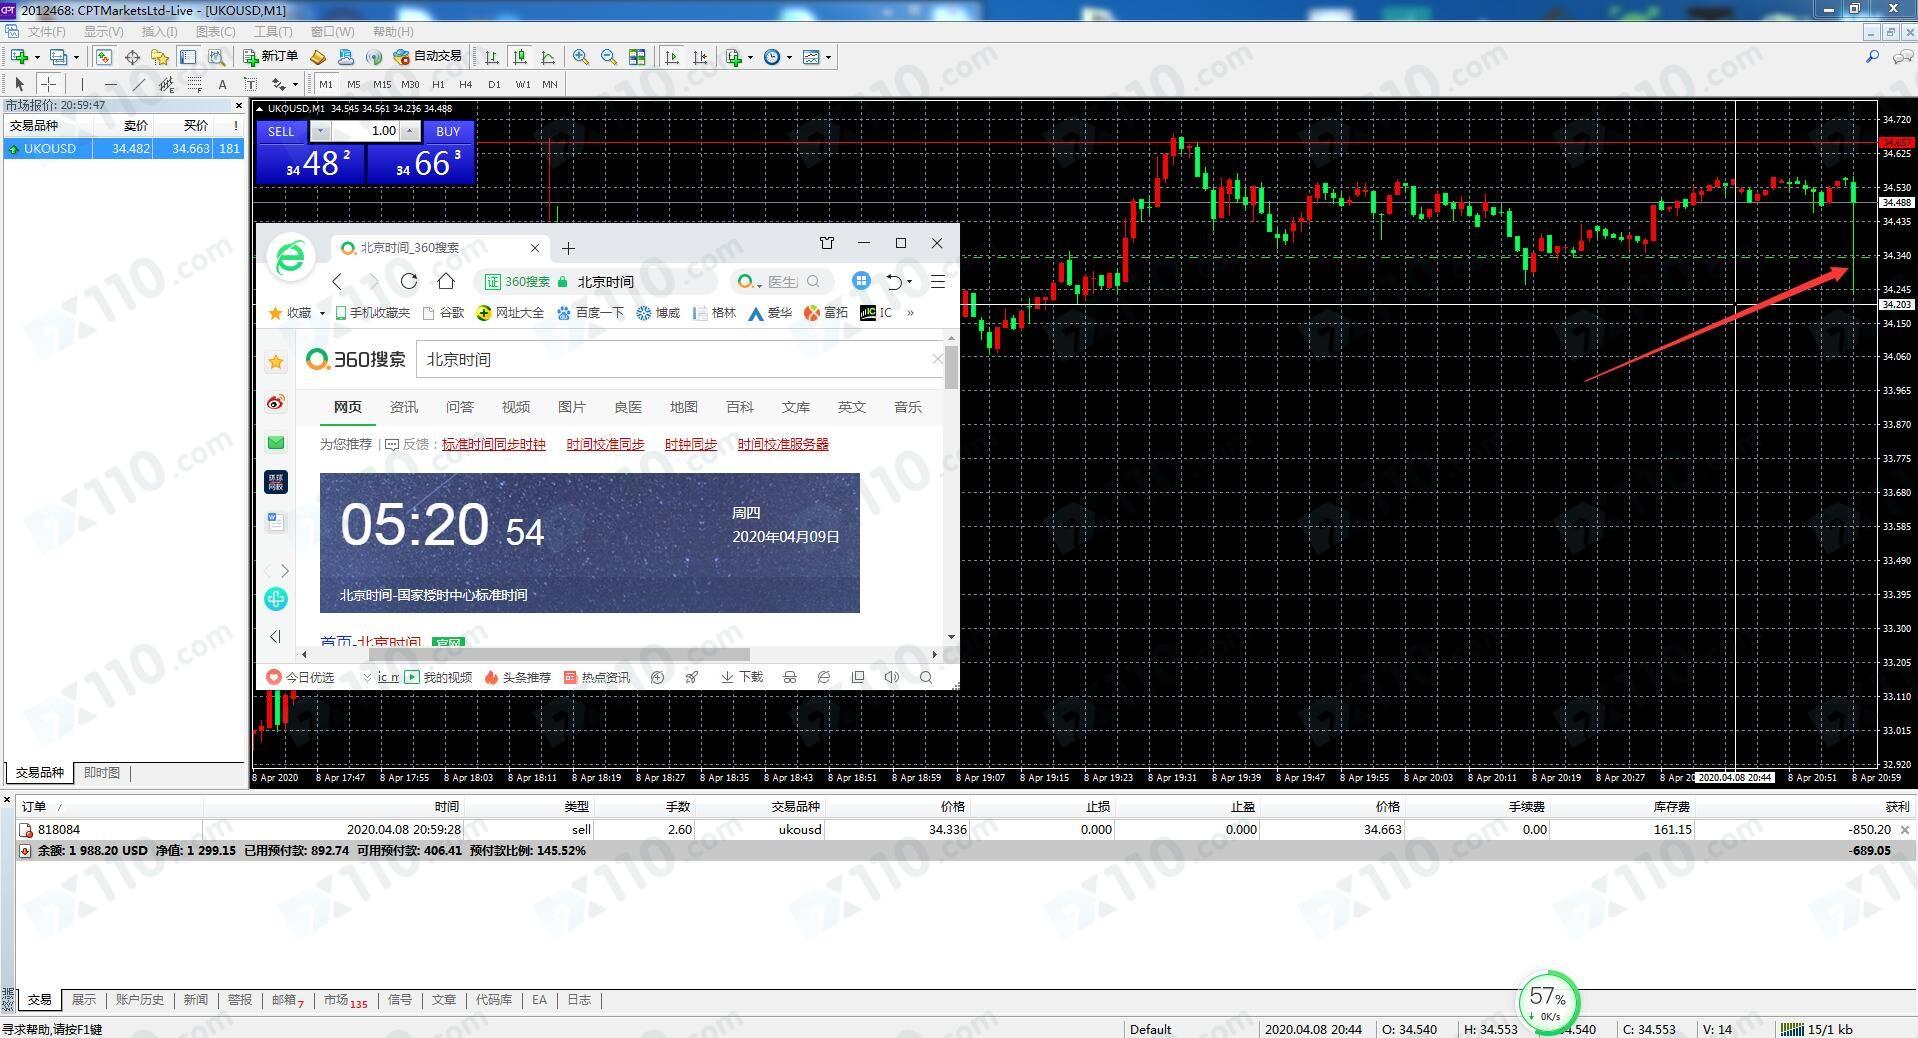Open the 资讯 search category tab
The image size is (1918, 1038).
coord(404,407)
